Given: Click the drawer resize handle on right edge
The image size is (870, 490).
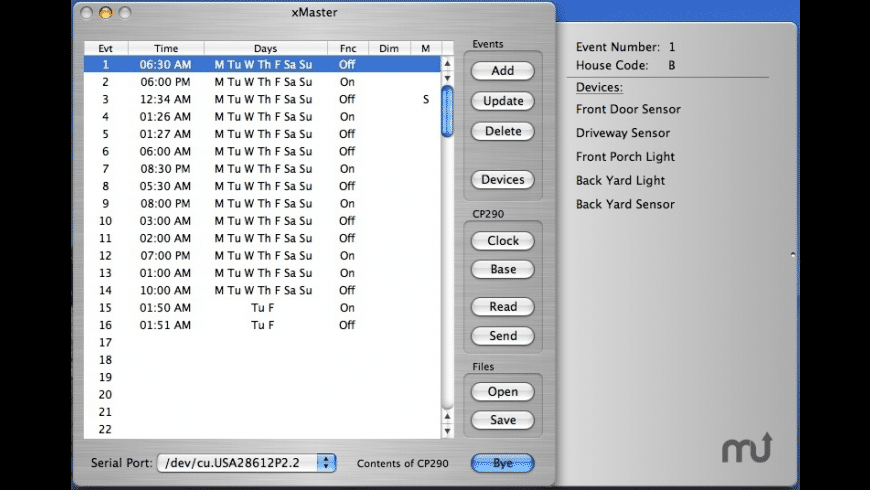Looking at the screenshot, I should (793, 255).
